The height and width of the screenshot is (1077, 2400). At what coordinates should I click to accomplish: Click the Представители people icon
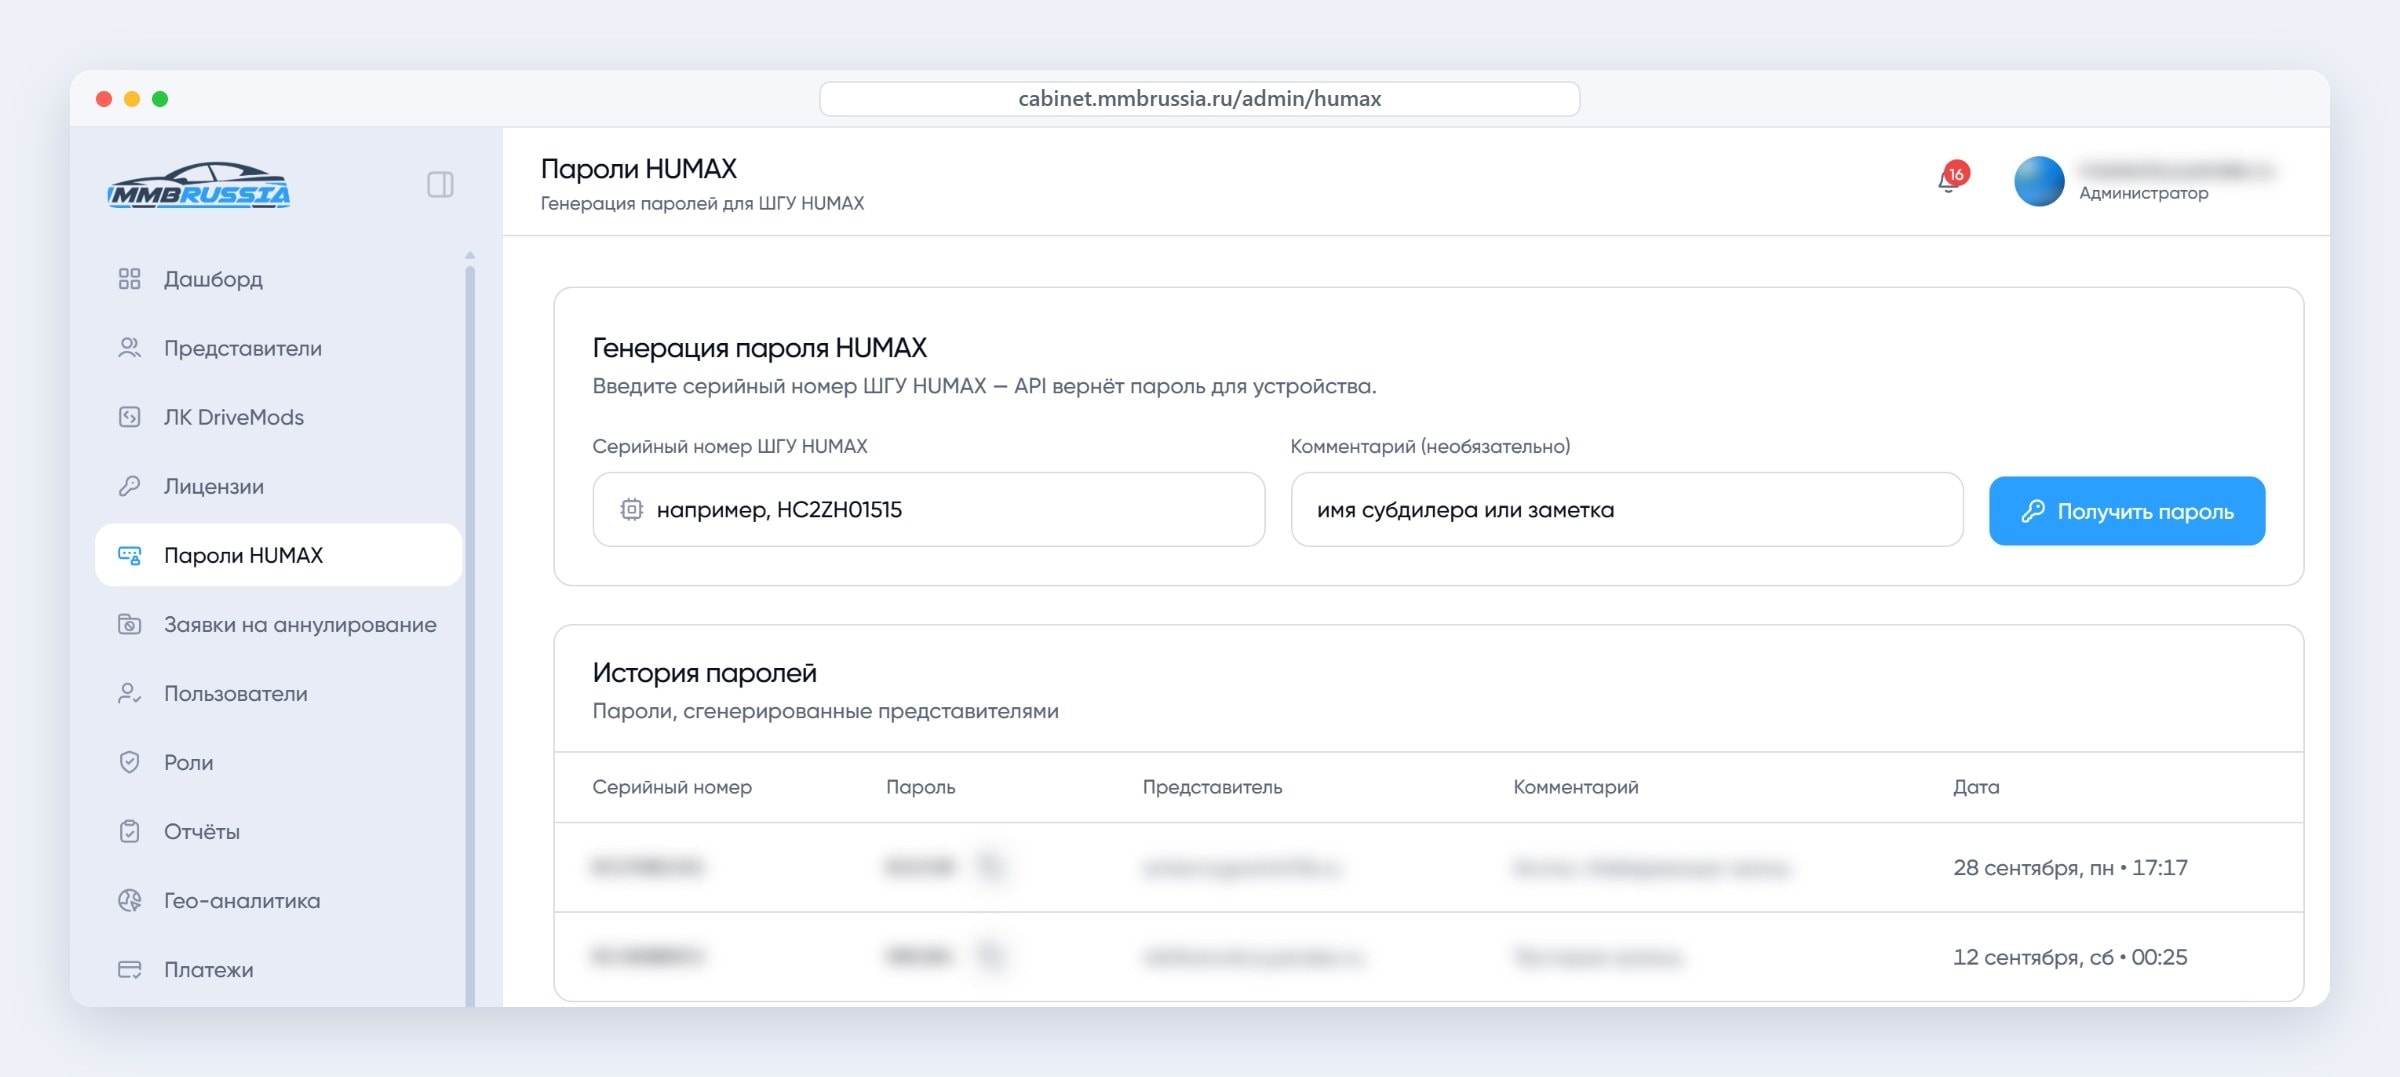coord(129,348)
